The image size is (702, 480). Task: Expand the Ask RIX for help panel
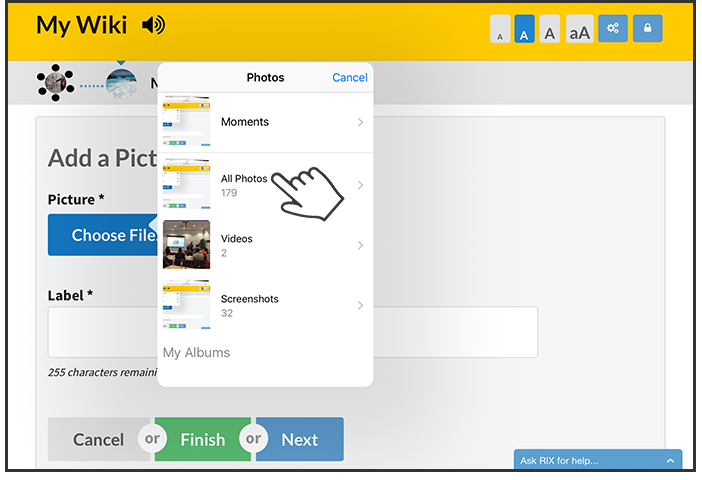pos(598,460)
